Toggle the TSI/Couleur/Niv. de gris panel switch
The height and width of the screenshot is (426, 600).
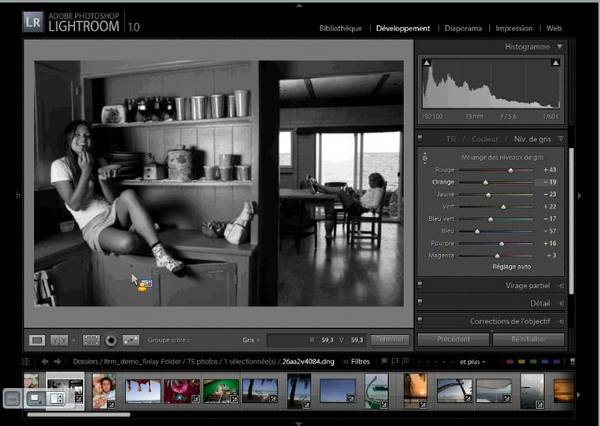pos(420,139)
